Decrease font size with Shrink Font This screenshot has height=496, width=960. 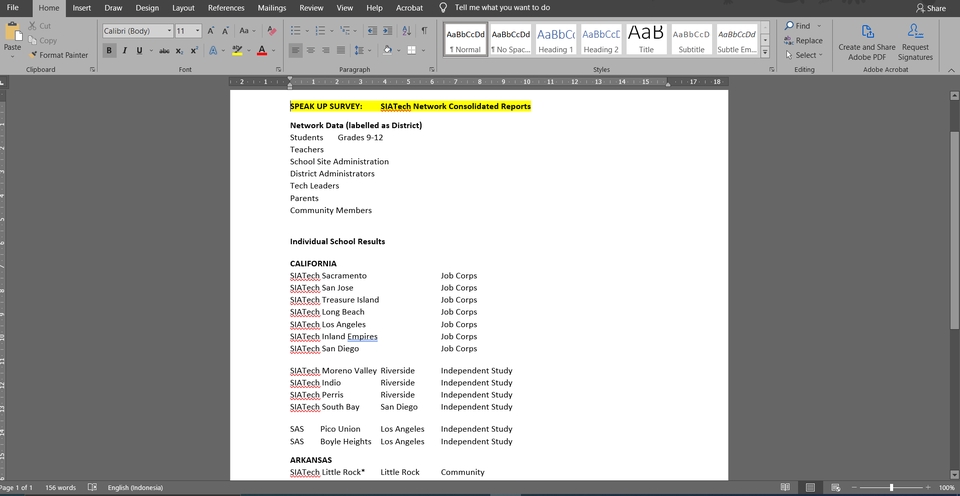point(225,31)
